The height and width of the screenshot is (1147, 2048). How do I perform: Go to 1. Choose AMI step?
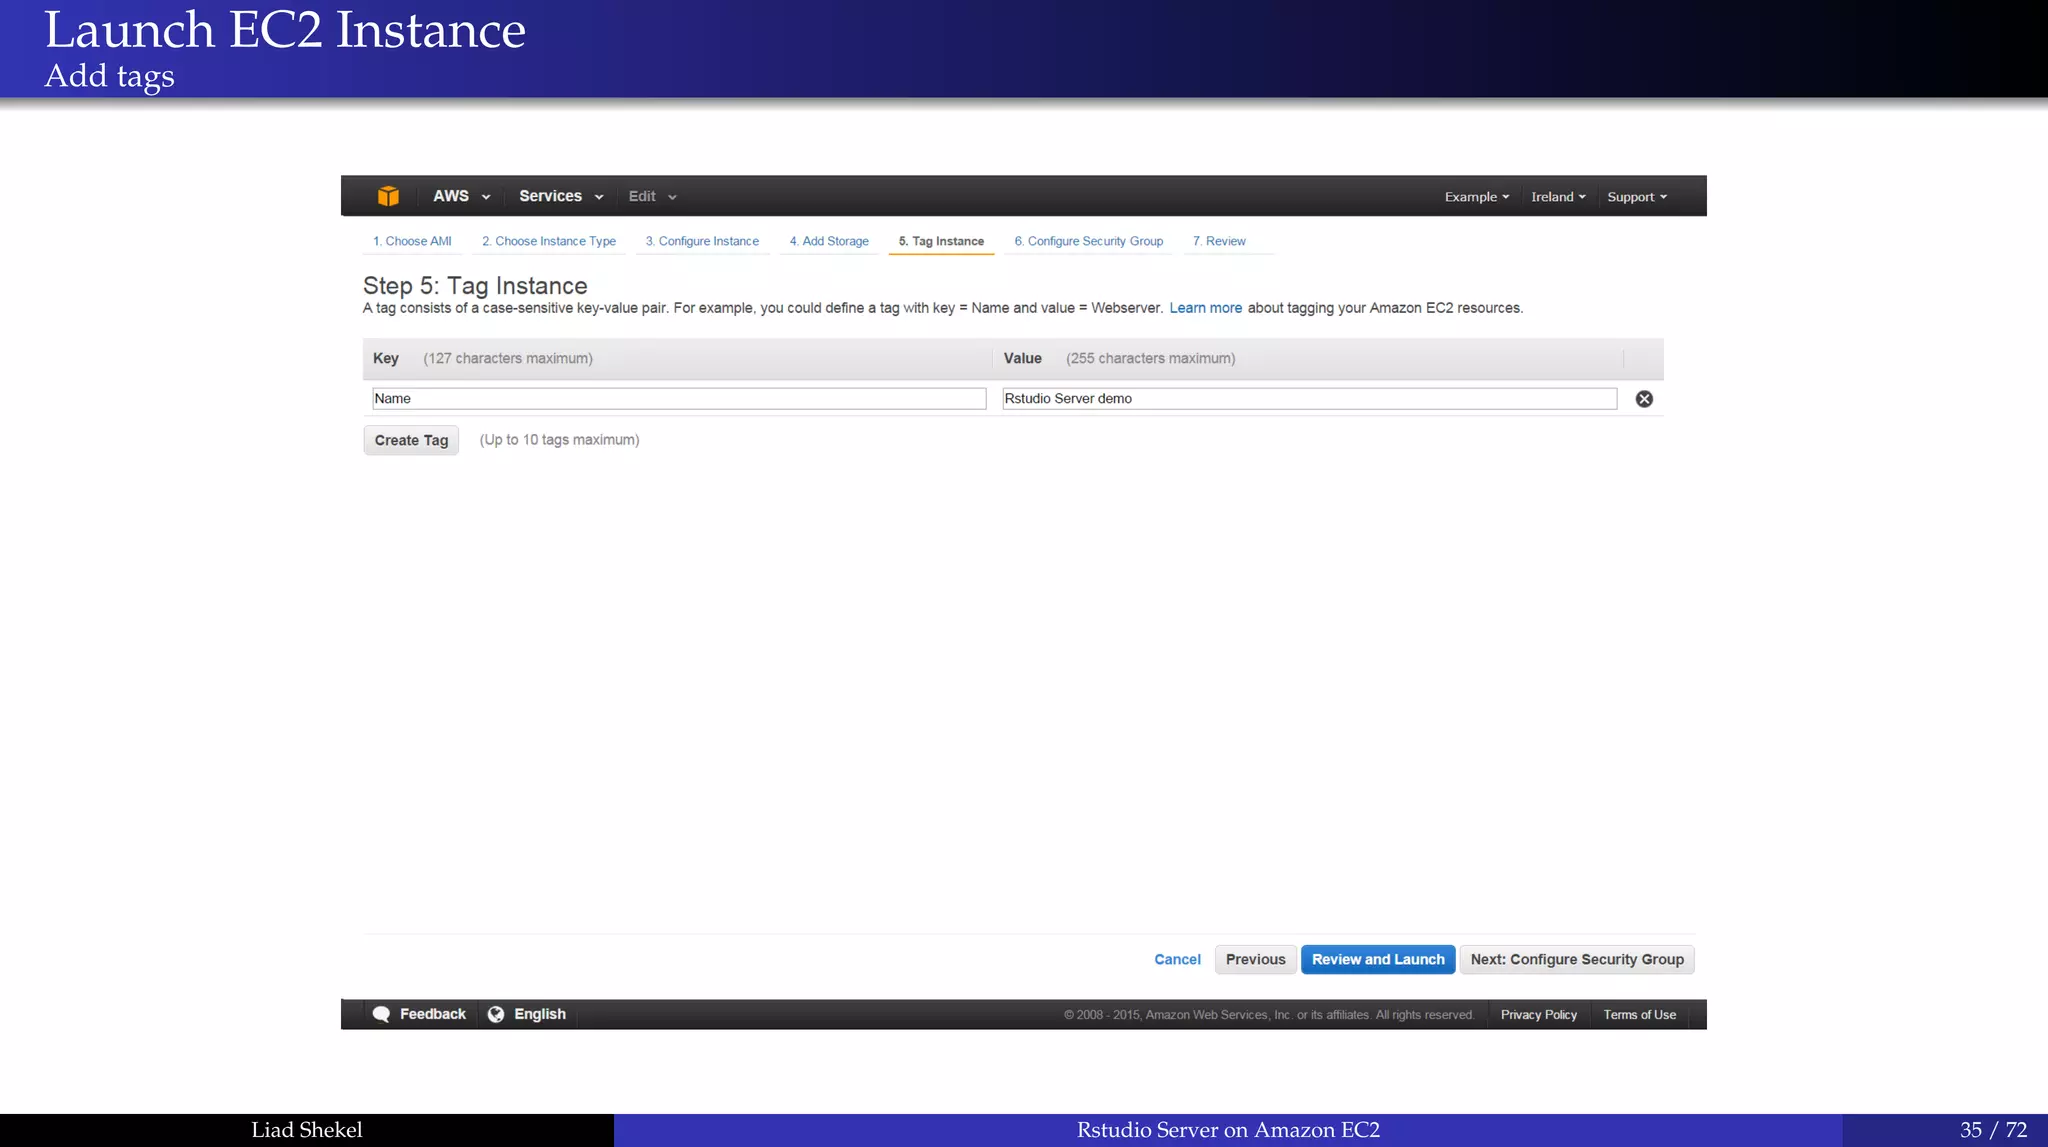412,241
